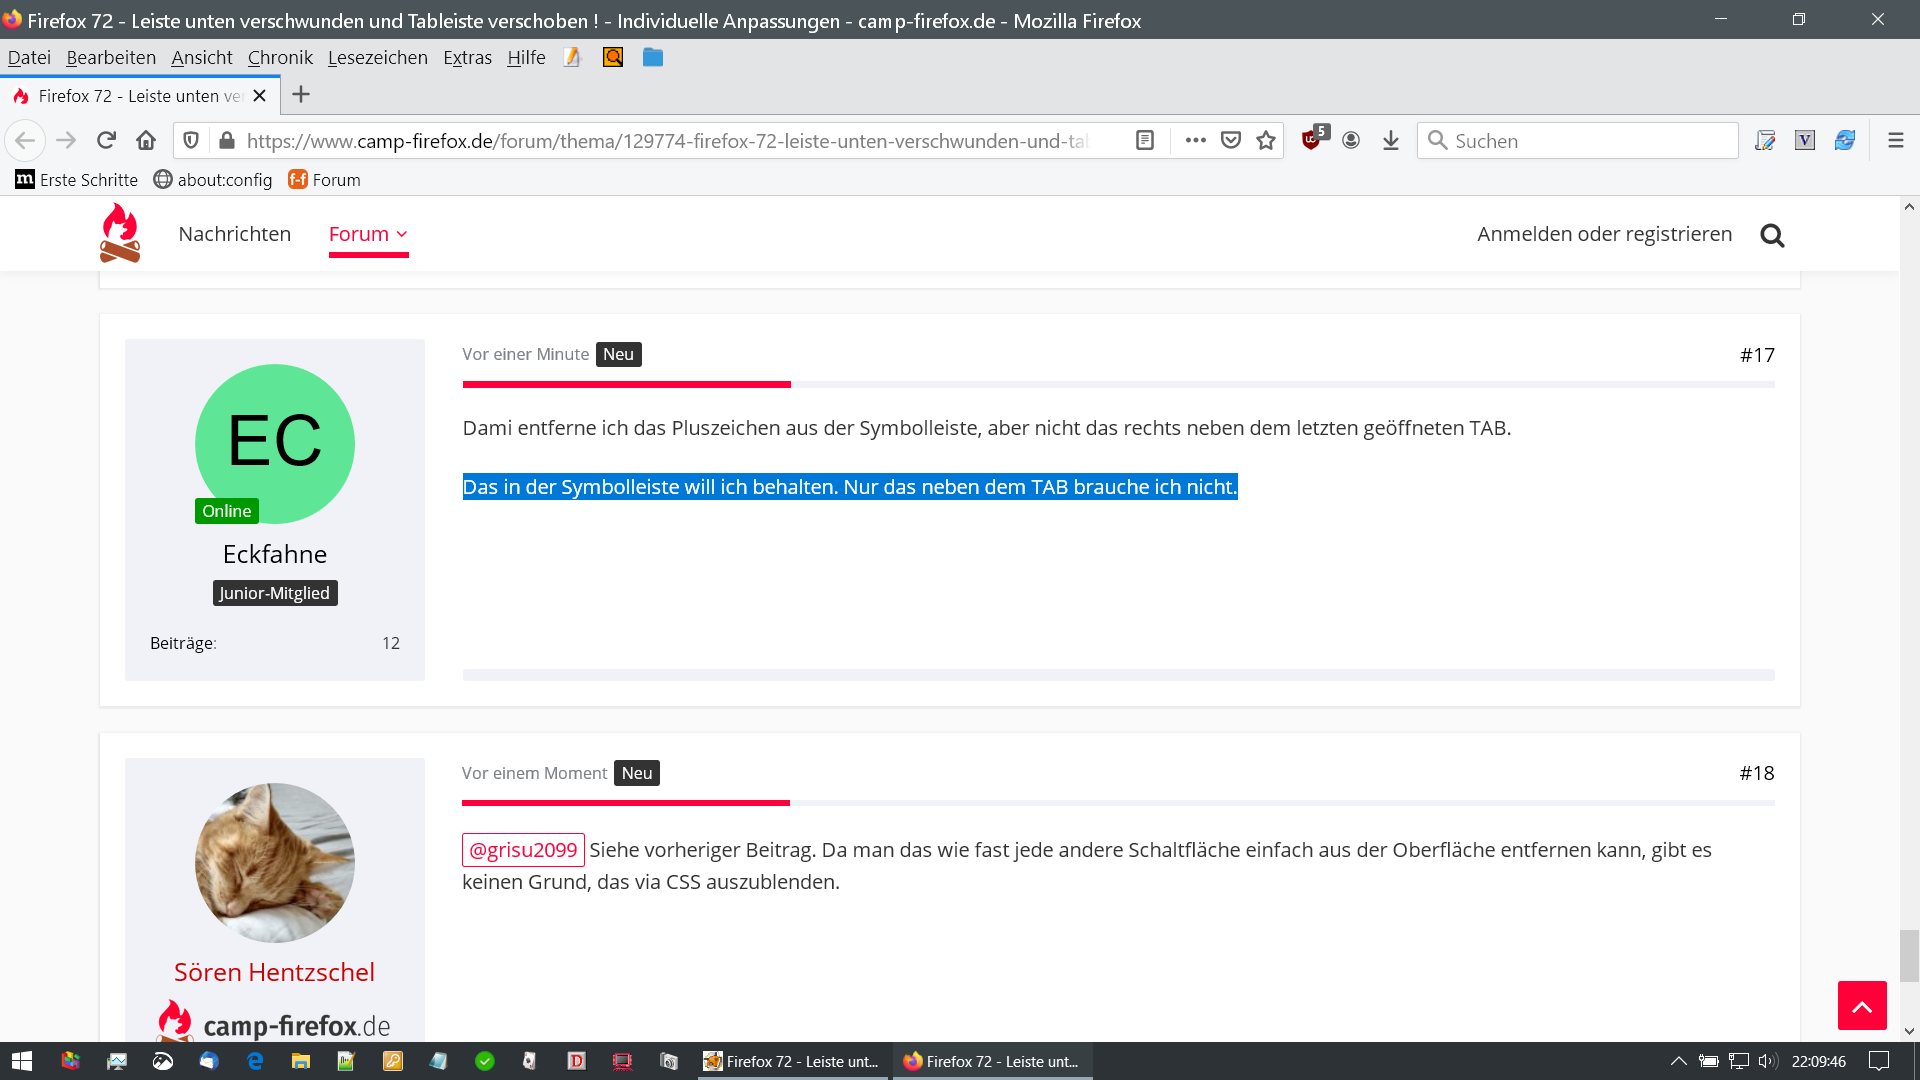Screen dimensions: 1920x1080
Task: Open the Lesezeichen menu
Action: [377, 58]
